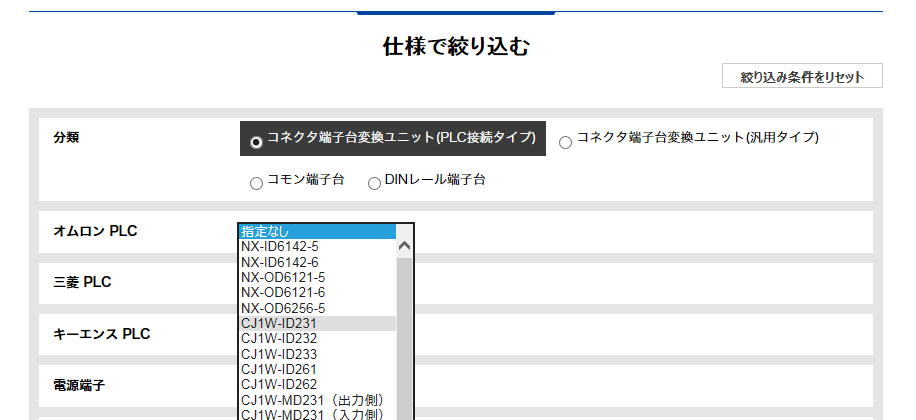916x420 pixels.
Task: Click the 仕様で絞り込む heading
Action: click(456, 47)
